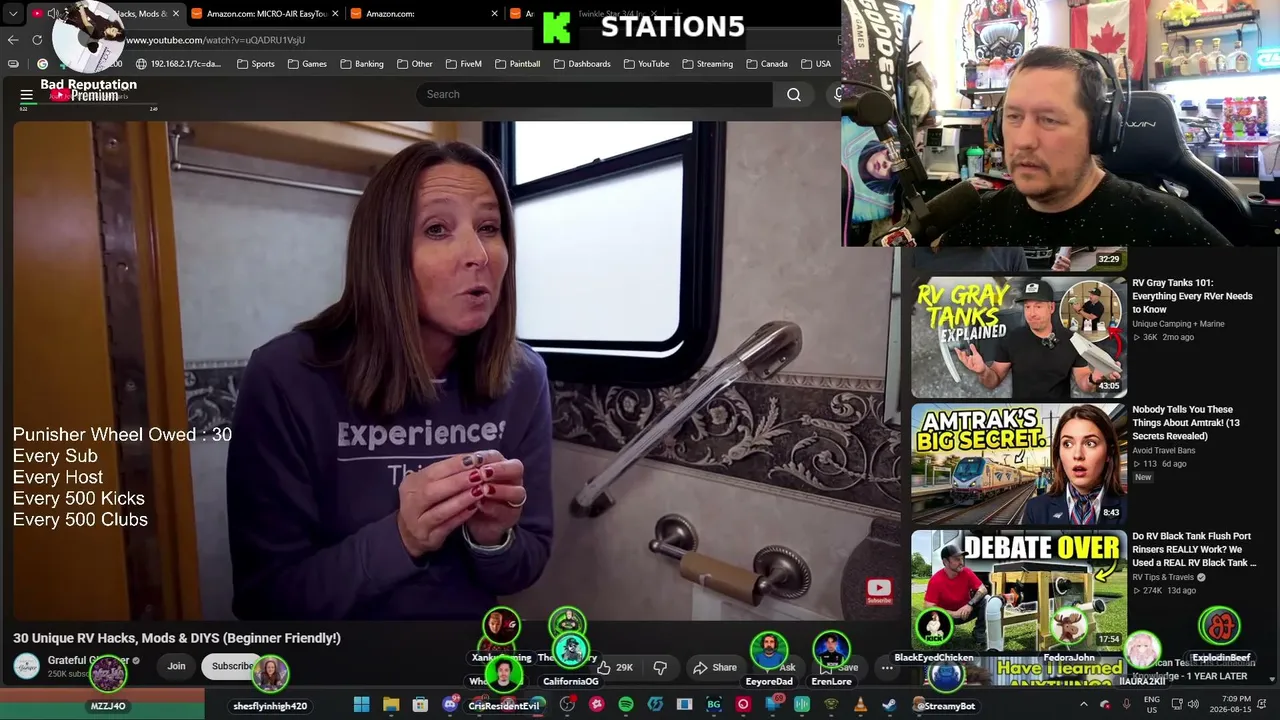Open the Banking bookmarks folder
The width and height of the screenshot is (1280, 720).
[361, 64]
